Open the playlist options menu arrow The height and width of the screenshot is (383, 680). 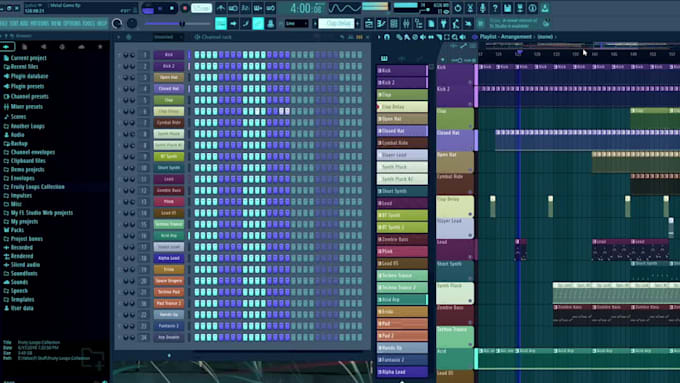tap(379, 37)
